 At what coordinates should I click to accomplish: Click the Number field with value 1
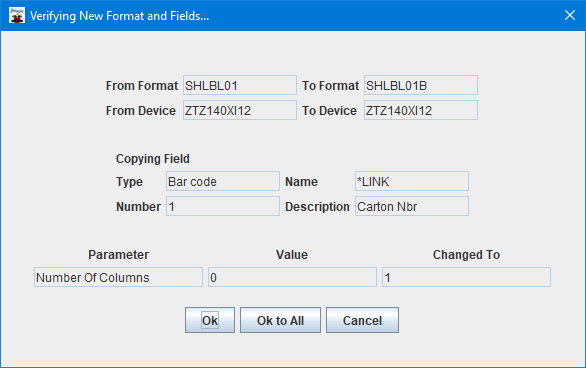click(x=223, y=206)
